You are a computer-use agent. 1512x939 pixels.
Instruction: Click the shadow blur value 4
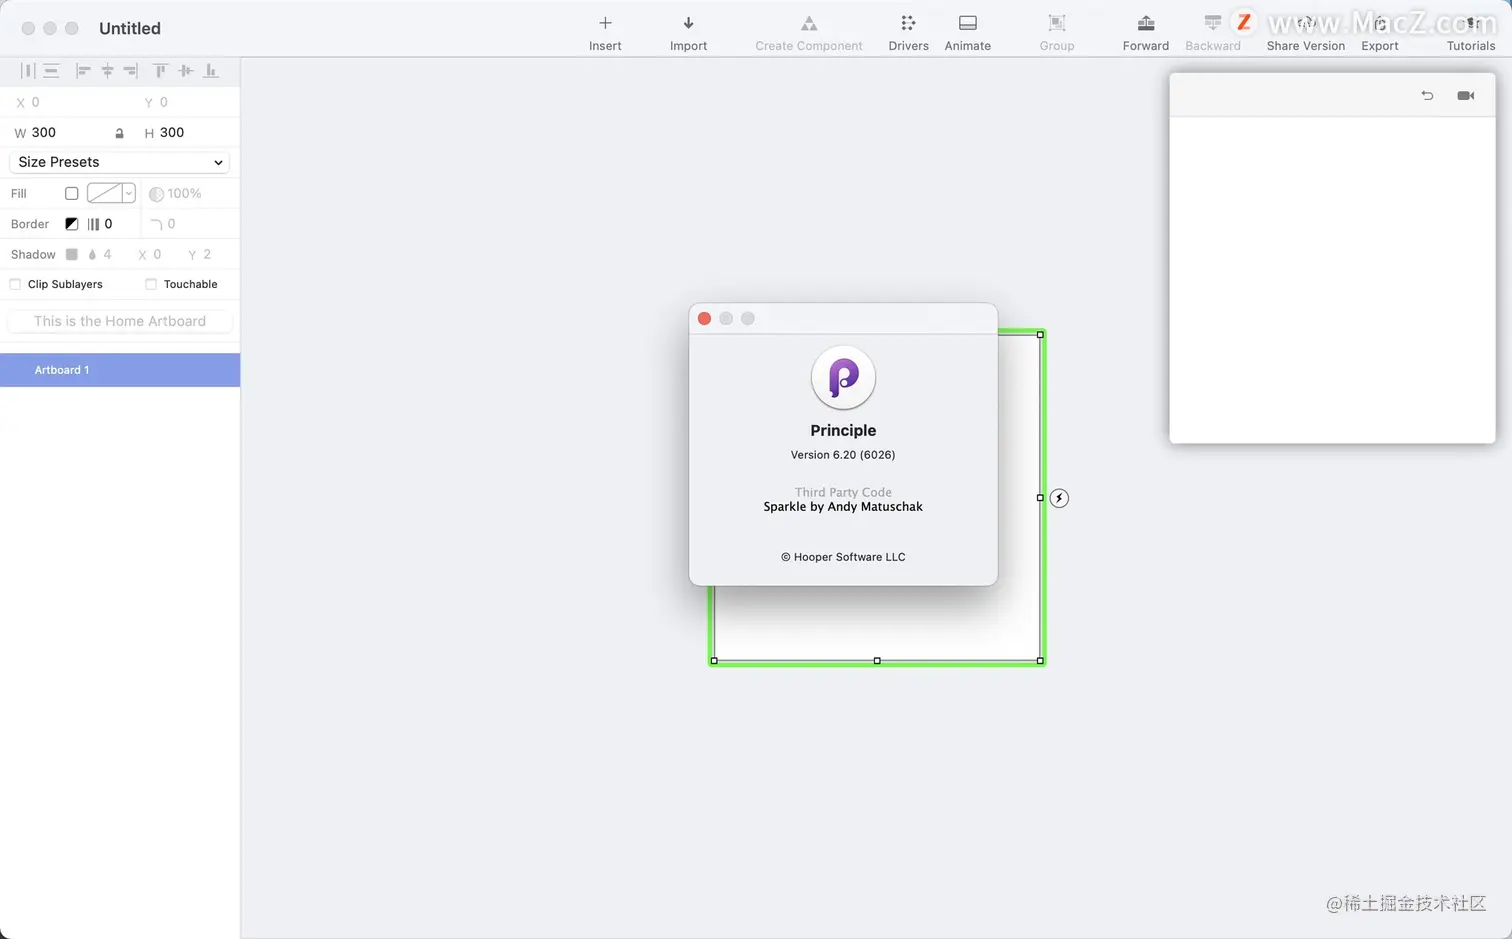point(108,254)
